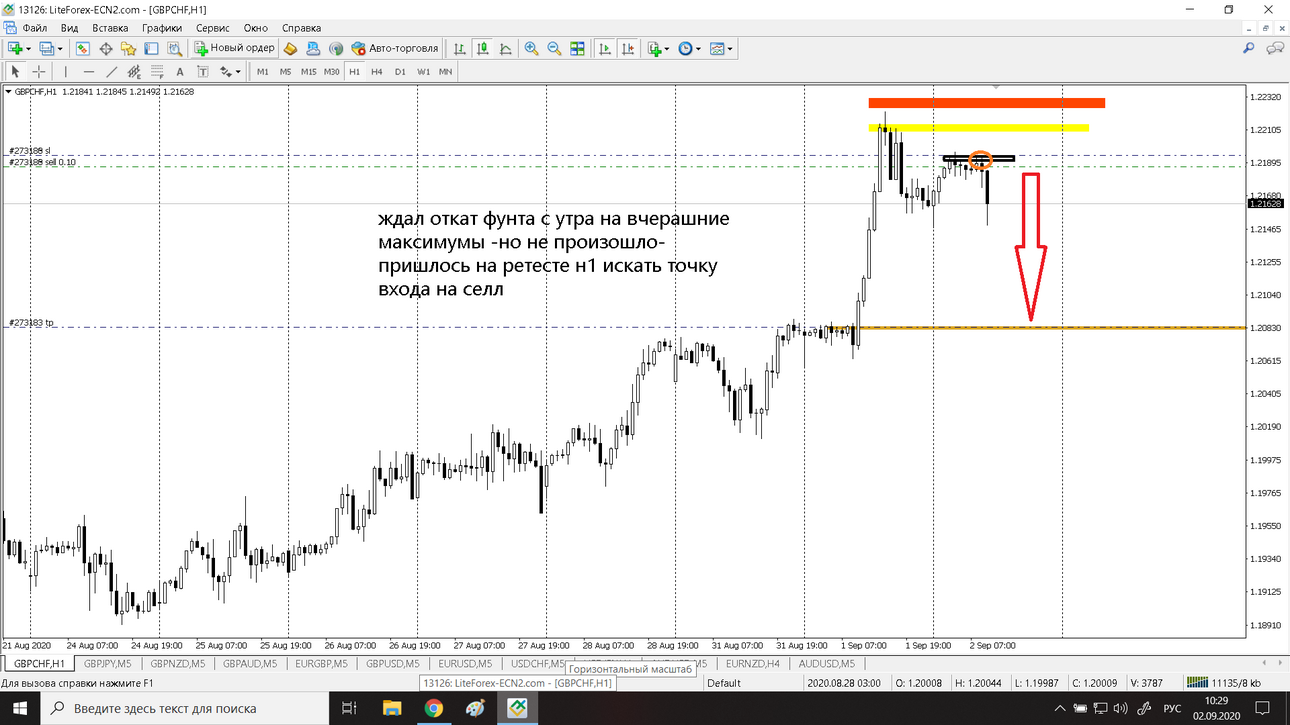The image size is (1290, 725).
Task: Open the Strategy Tester magnifier icon
Action: tap(174, 48)
